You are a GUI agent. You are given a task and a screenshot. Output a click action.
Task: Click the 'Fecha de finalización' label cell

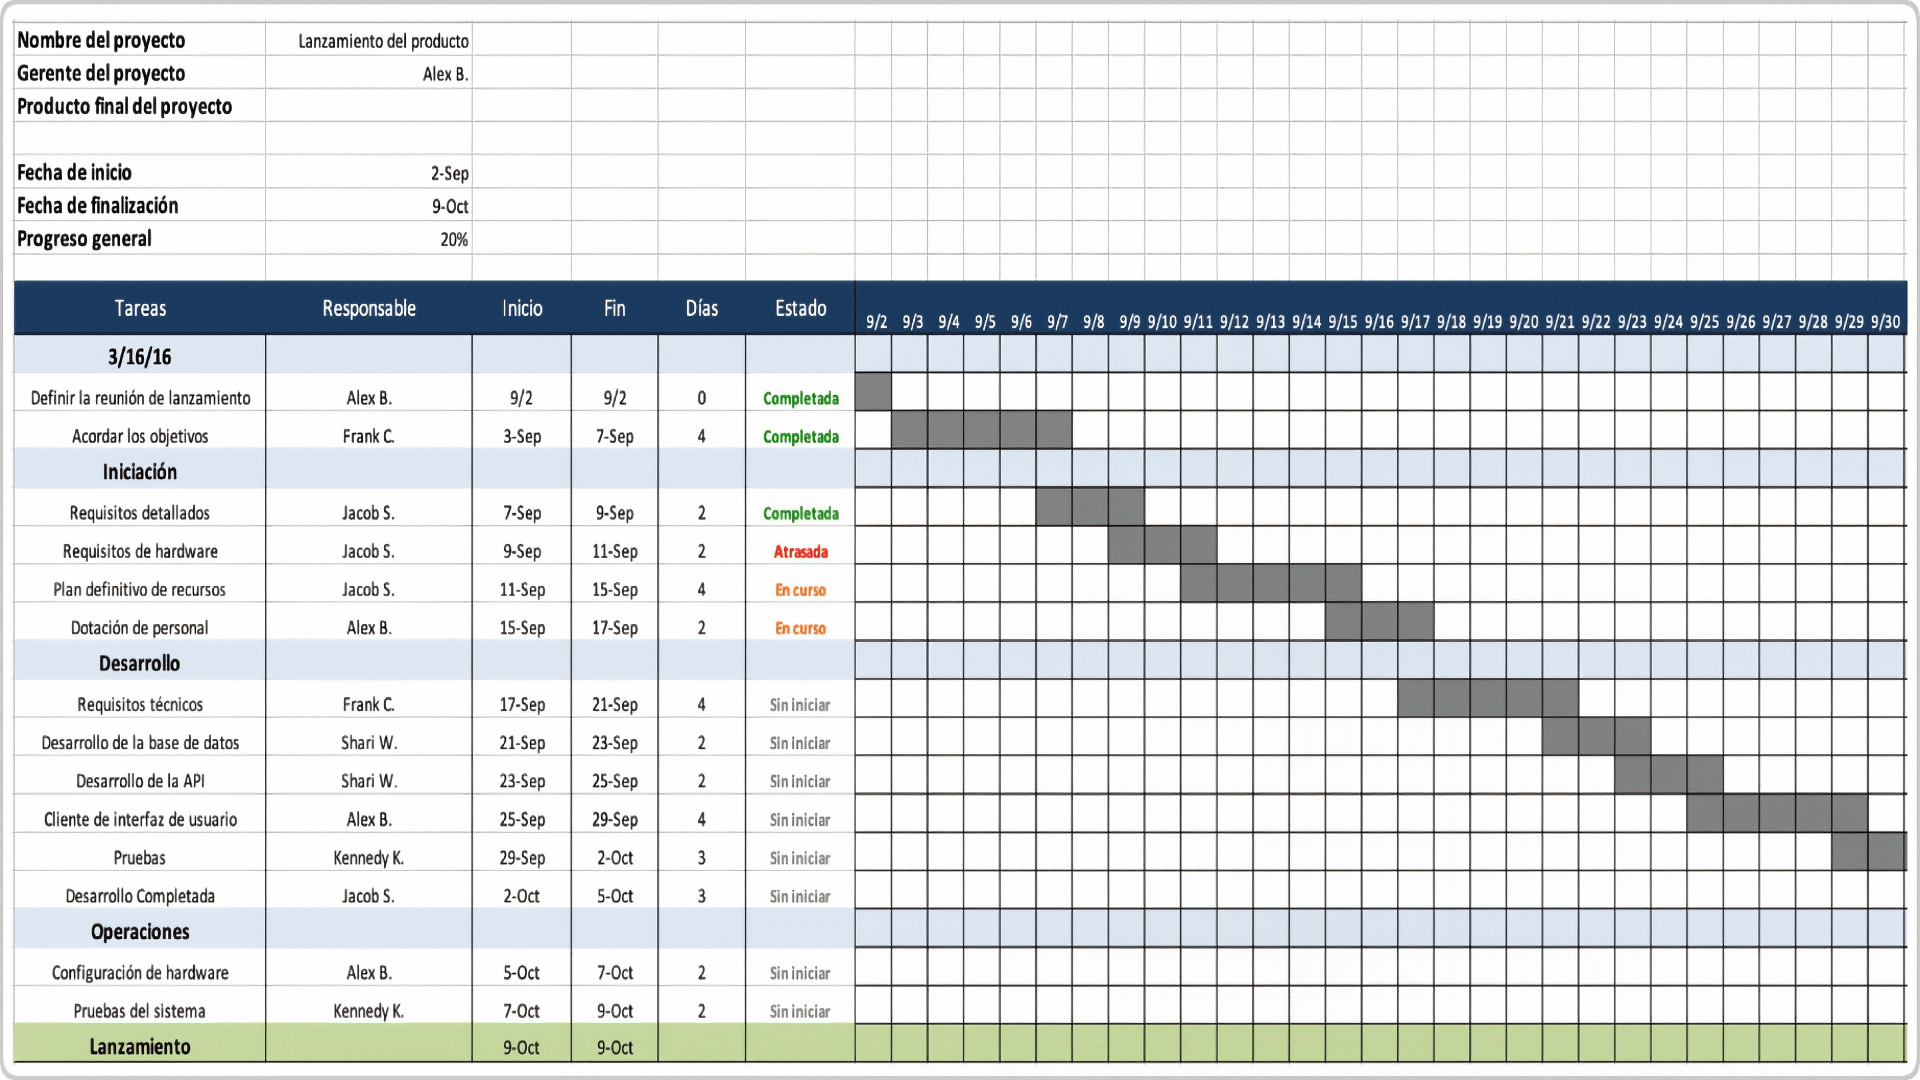(x=140, y=205)
